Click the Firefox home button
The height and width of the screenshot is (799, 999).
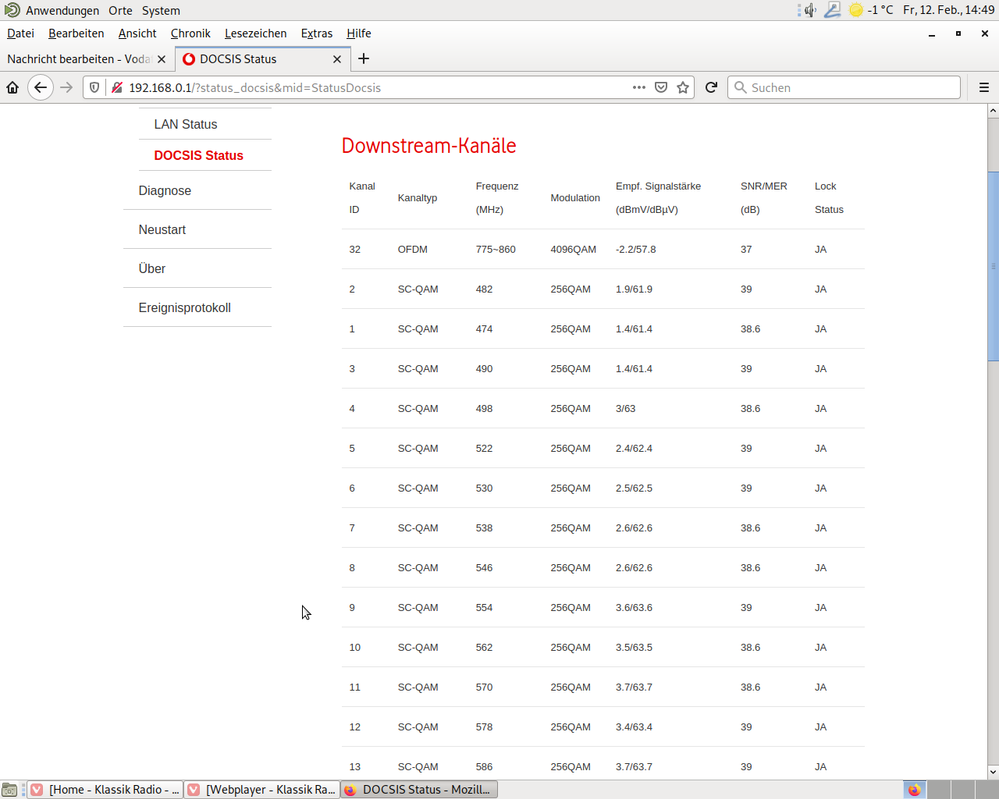pyautogui.click(x=12, y=88)
